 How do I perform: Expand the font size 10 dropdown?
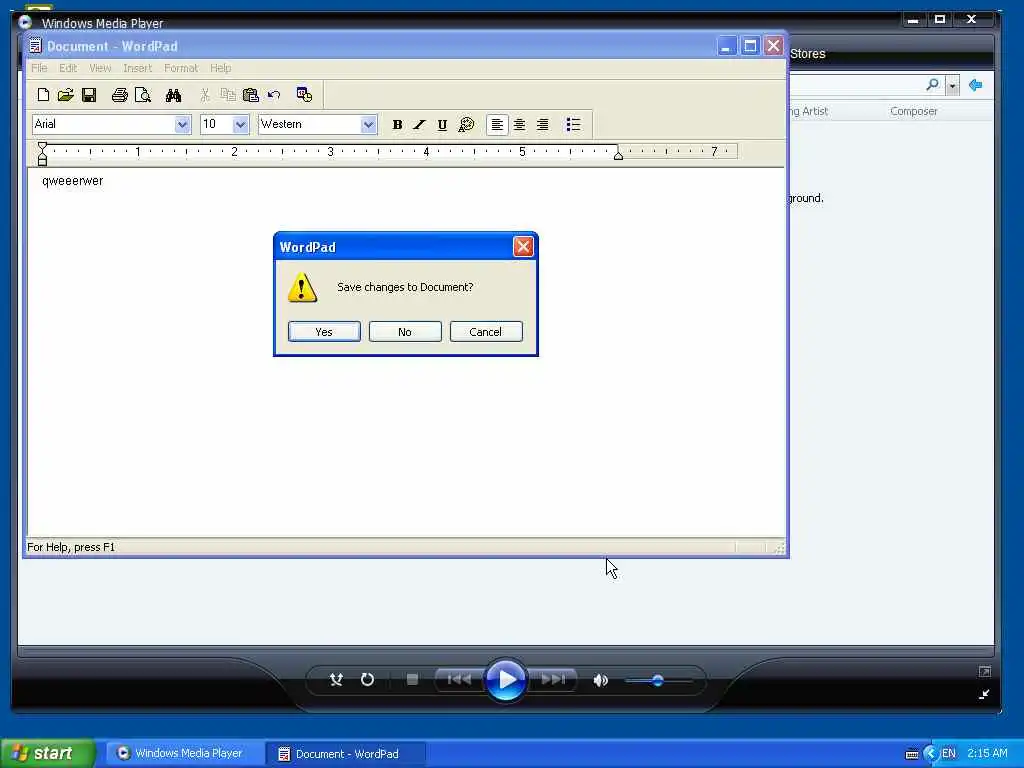coord(240,124)
